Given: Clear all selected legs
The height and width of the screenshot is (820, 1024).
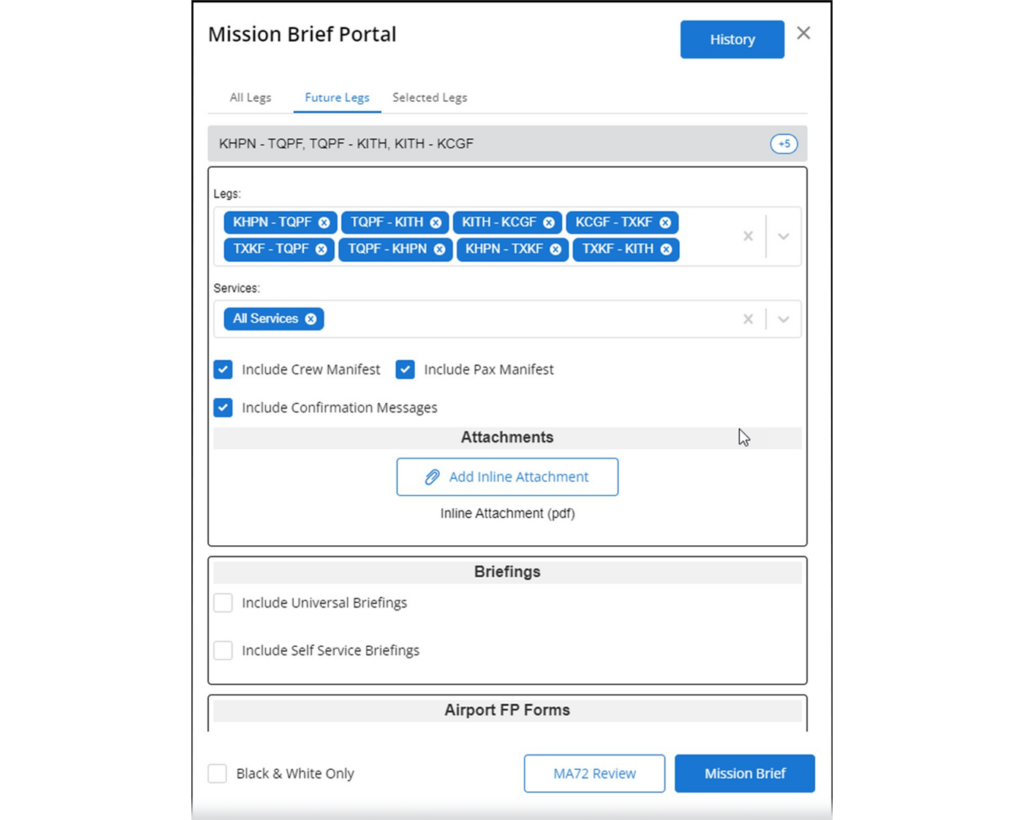Looking at the screenshot, I should (748, 237).
